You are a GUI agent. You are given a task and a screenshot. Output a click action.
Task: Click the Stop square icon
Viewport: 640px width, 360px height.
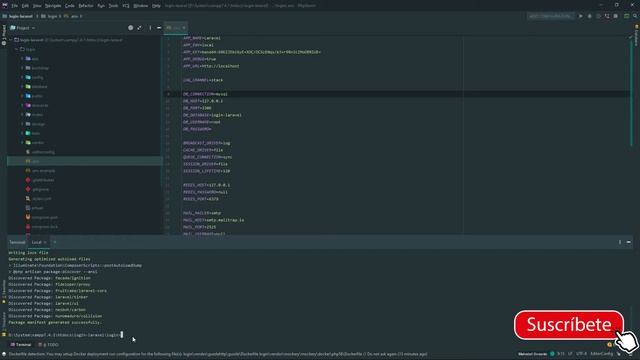tap(616, 16)
